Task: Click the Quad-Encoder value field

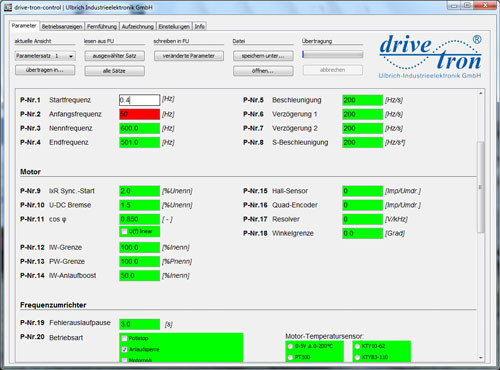Action: click(362, 205)
